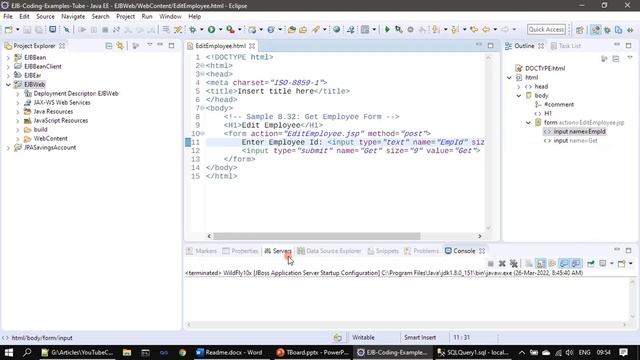This screenshot has height=360, width=640.
Task: Open the Window menu
Action: pos(170,16)
